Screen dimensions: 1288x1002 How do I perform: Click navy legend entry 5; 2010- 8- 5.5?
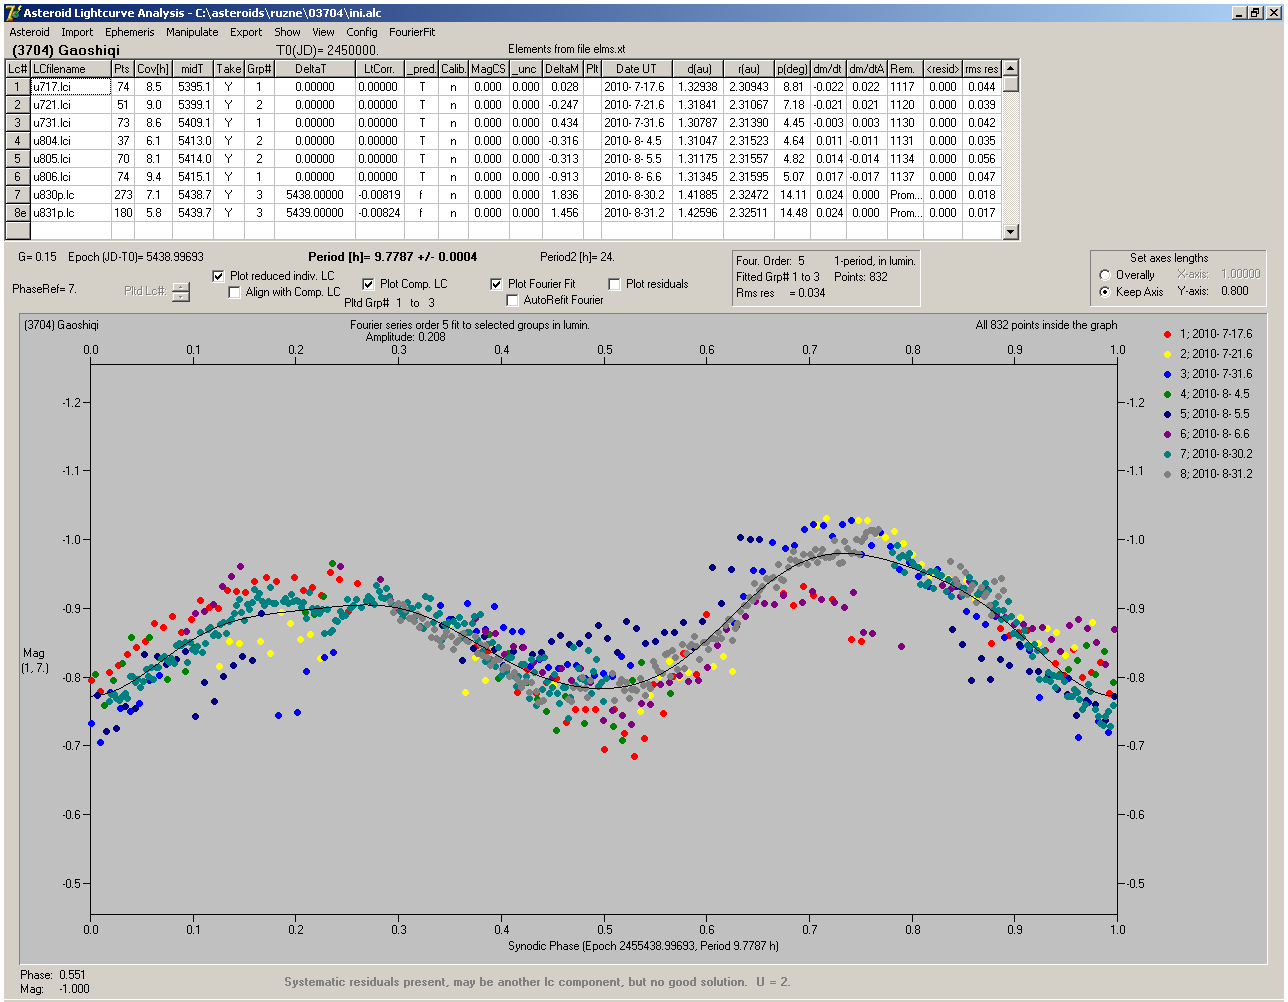1208,414
